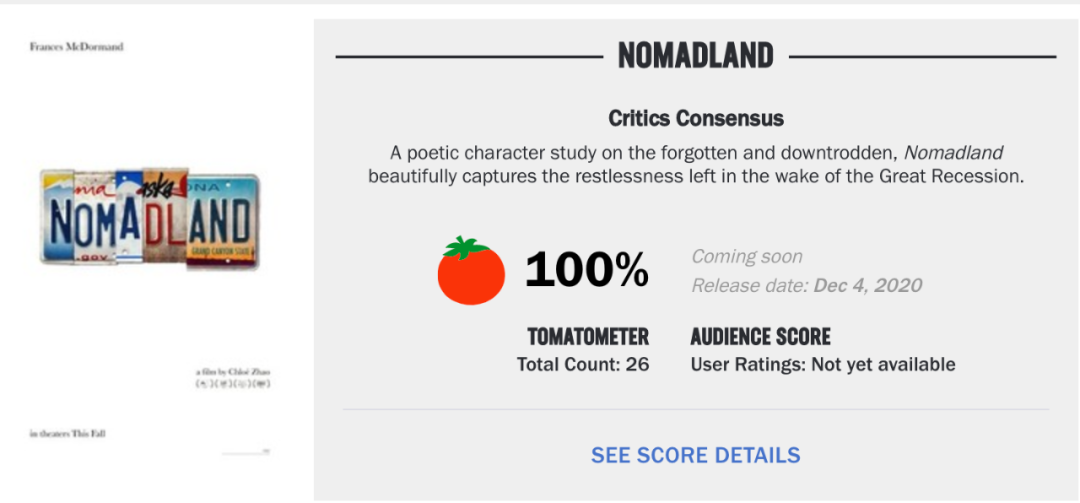Click the green leaf stem of tomato icon
The image size is (1080, 503).
tap(467, 247)
